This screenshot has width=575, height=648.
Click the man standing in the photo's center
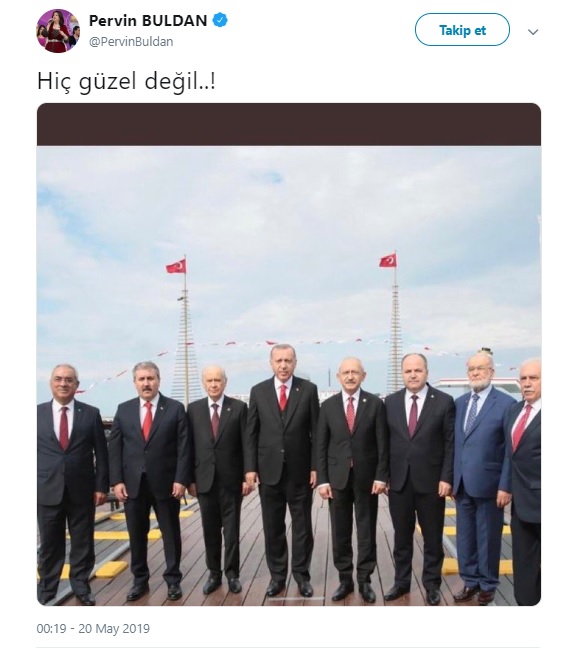click(x=282, y=469)
